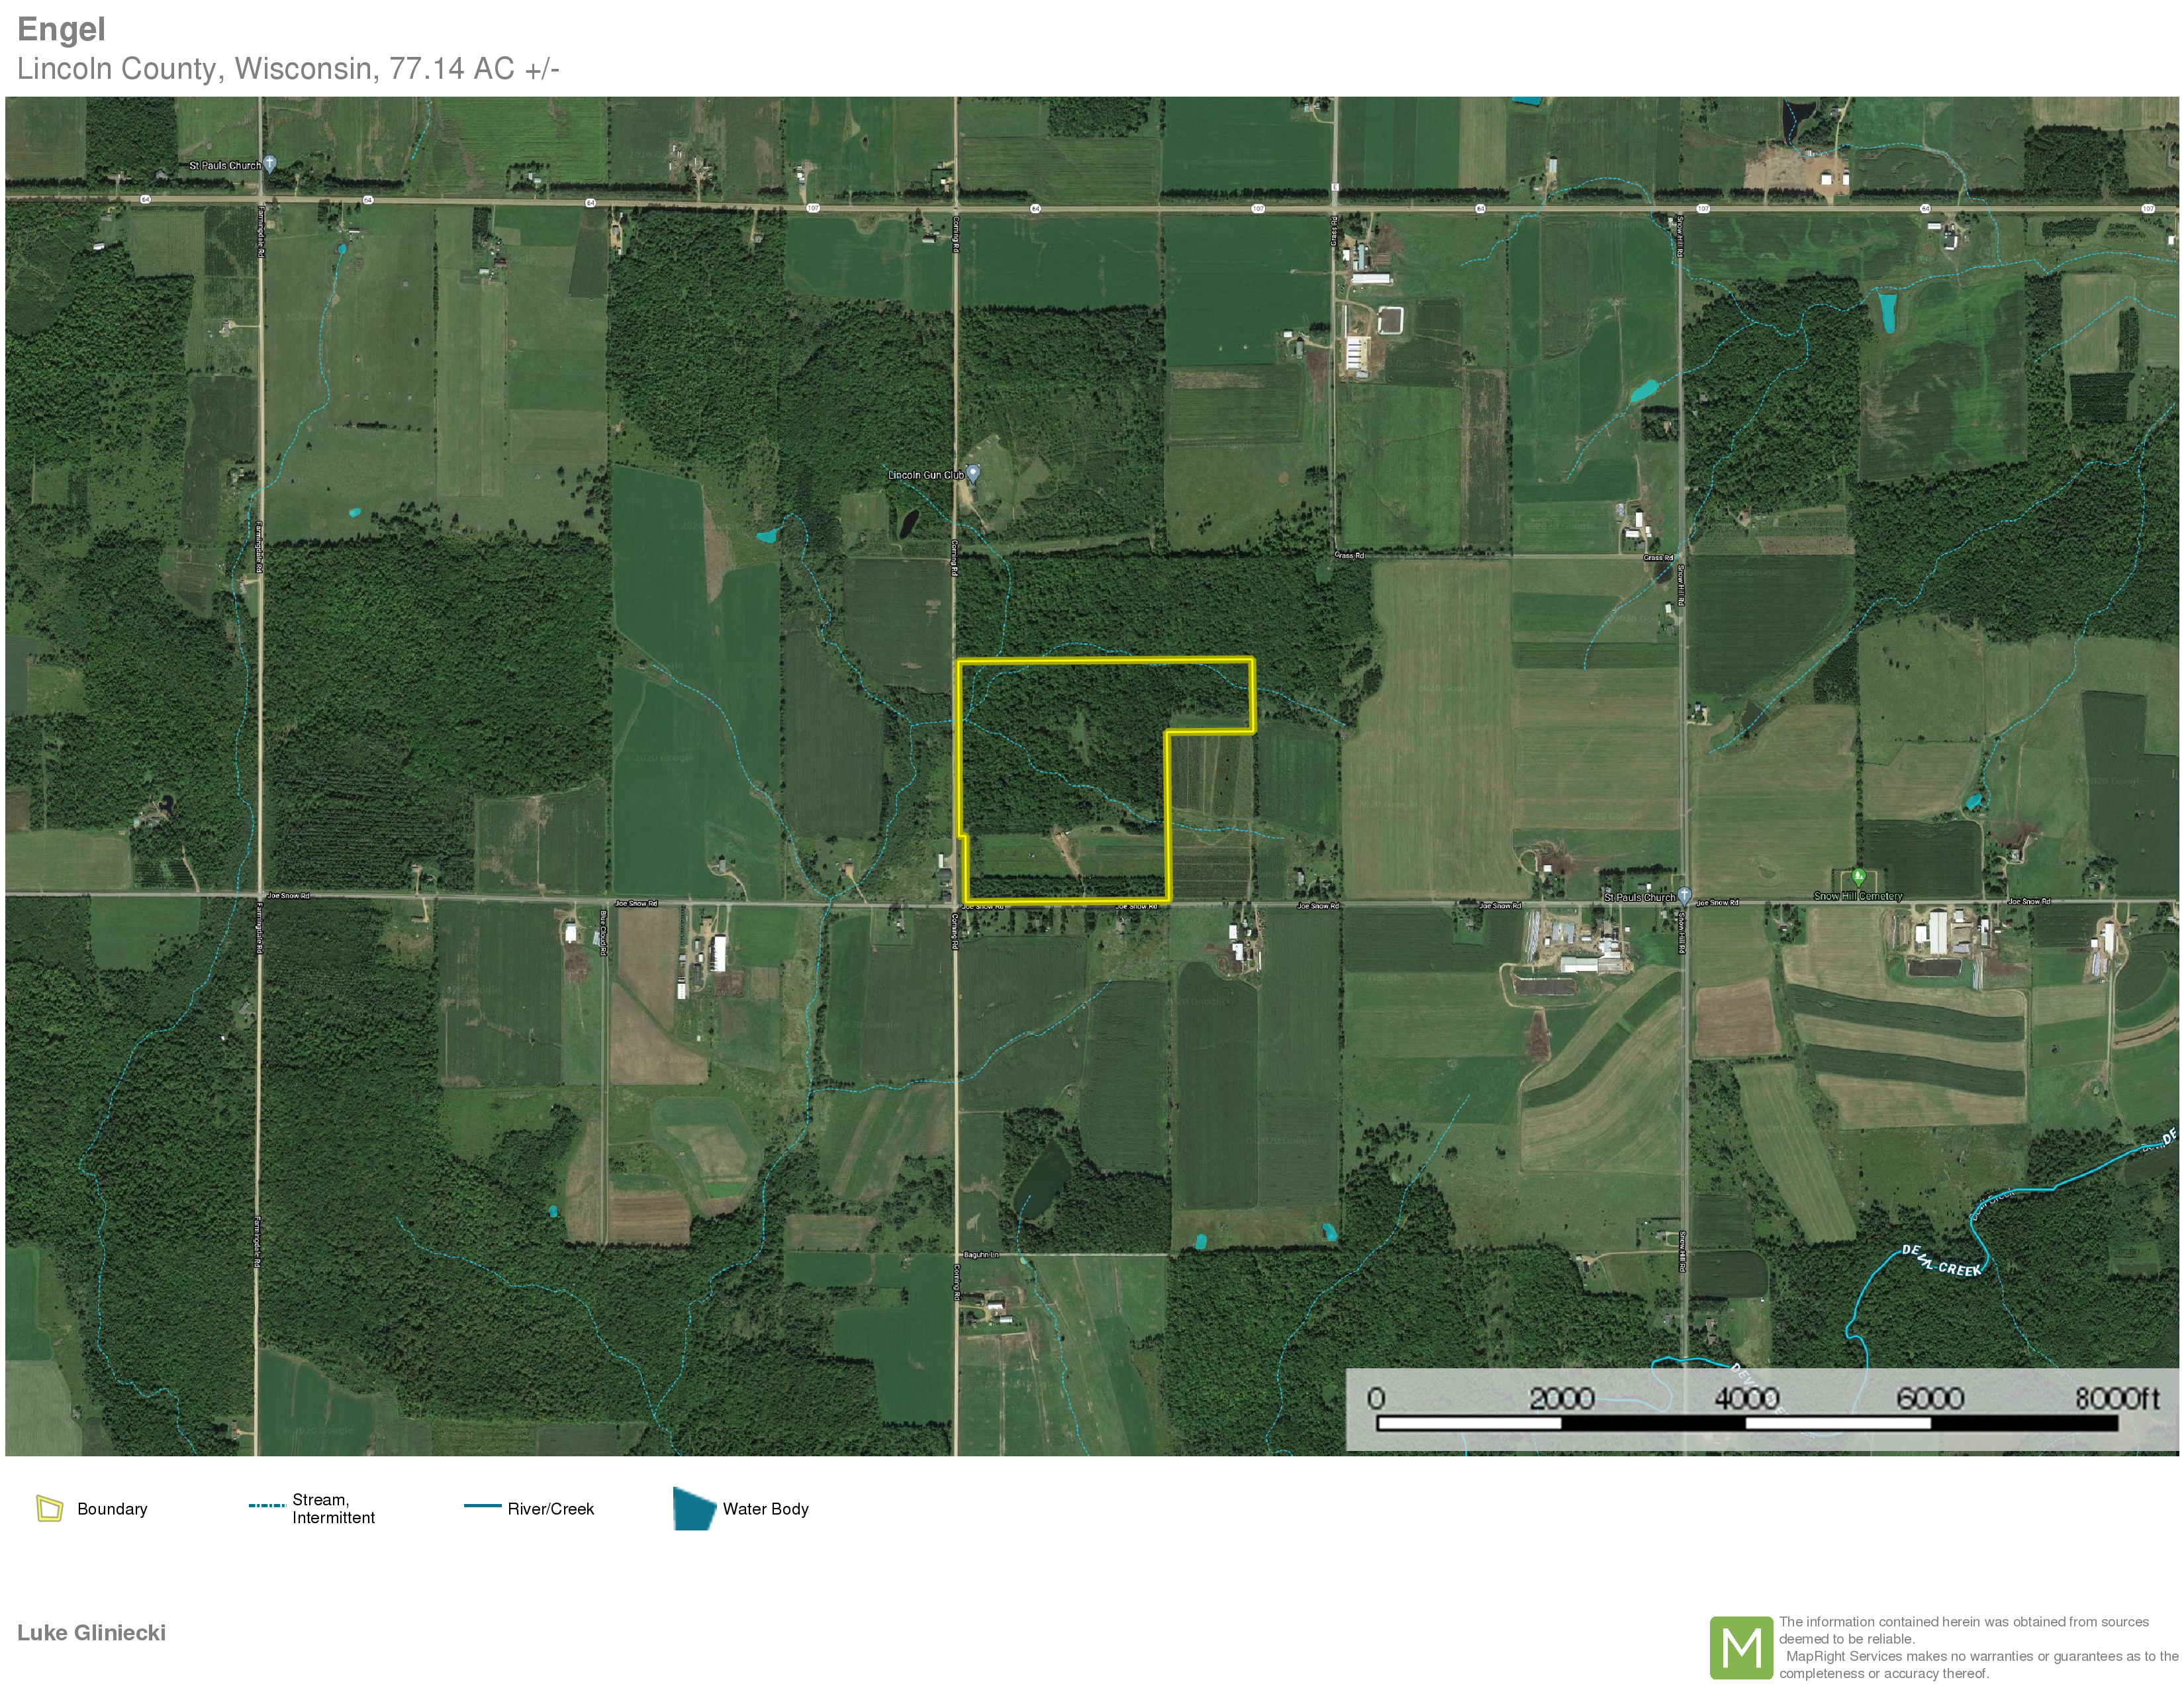Click the Snow Hill Cemetery text label
The image size is (2184, 1688).
coord(1858,896)
